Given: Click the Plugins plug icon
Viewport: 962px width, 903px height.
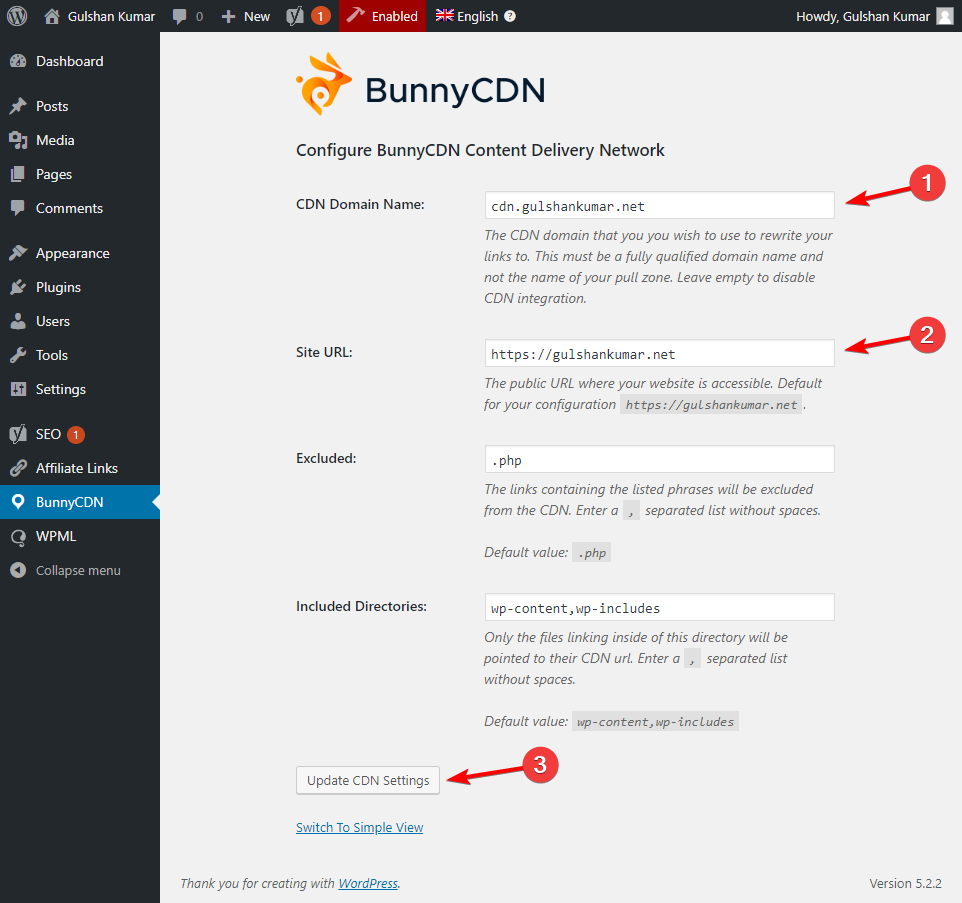Looking at the screenshot, I should coord(18,287).
